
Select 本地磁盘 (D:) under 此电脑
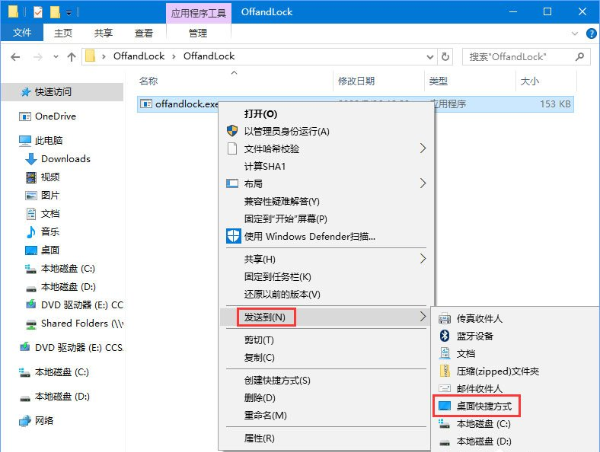[x=68, y=287]
